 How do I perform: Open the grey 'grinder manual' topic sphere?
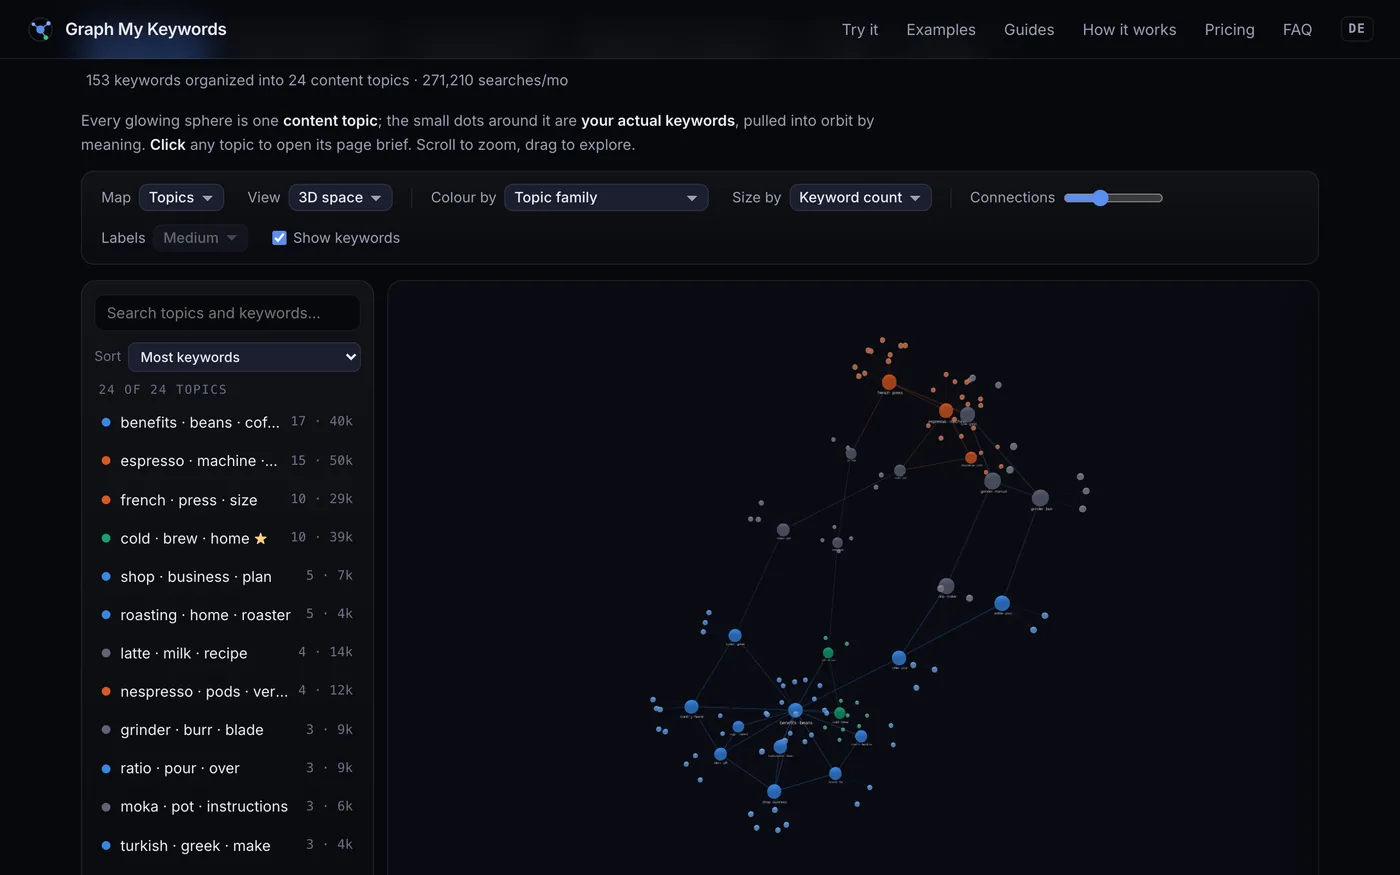tap(992, 481)
